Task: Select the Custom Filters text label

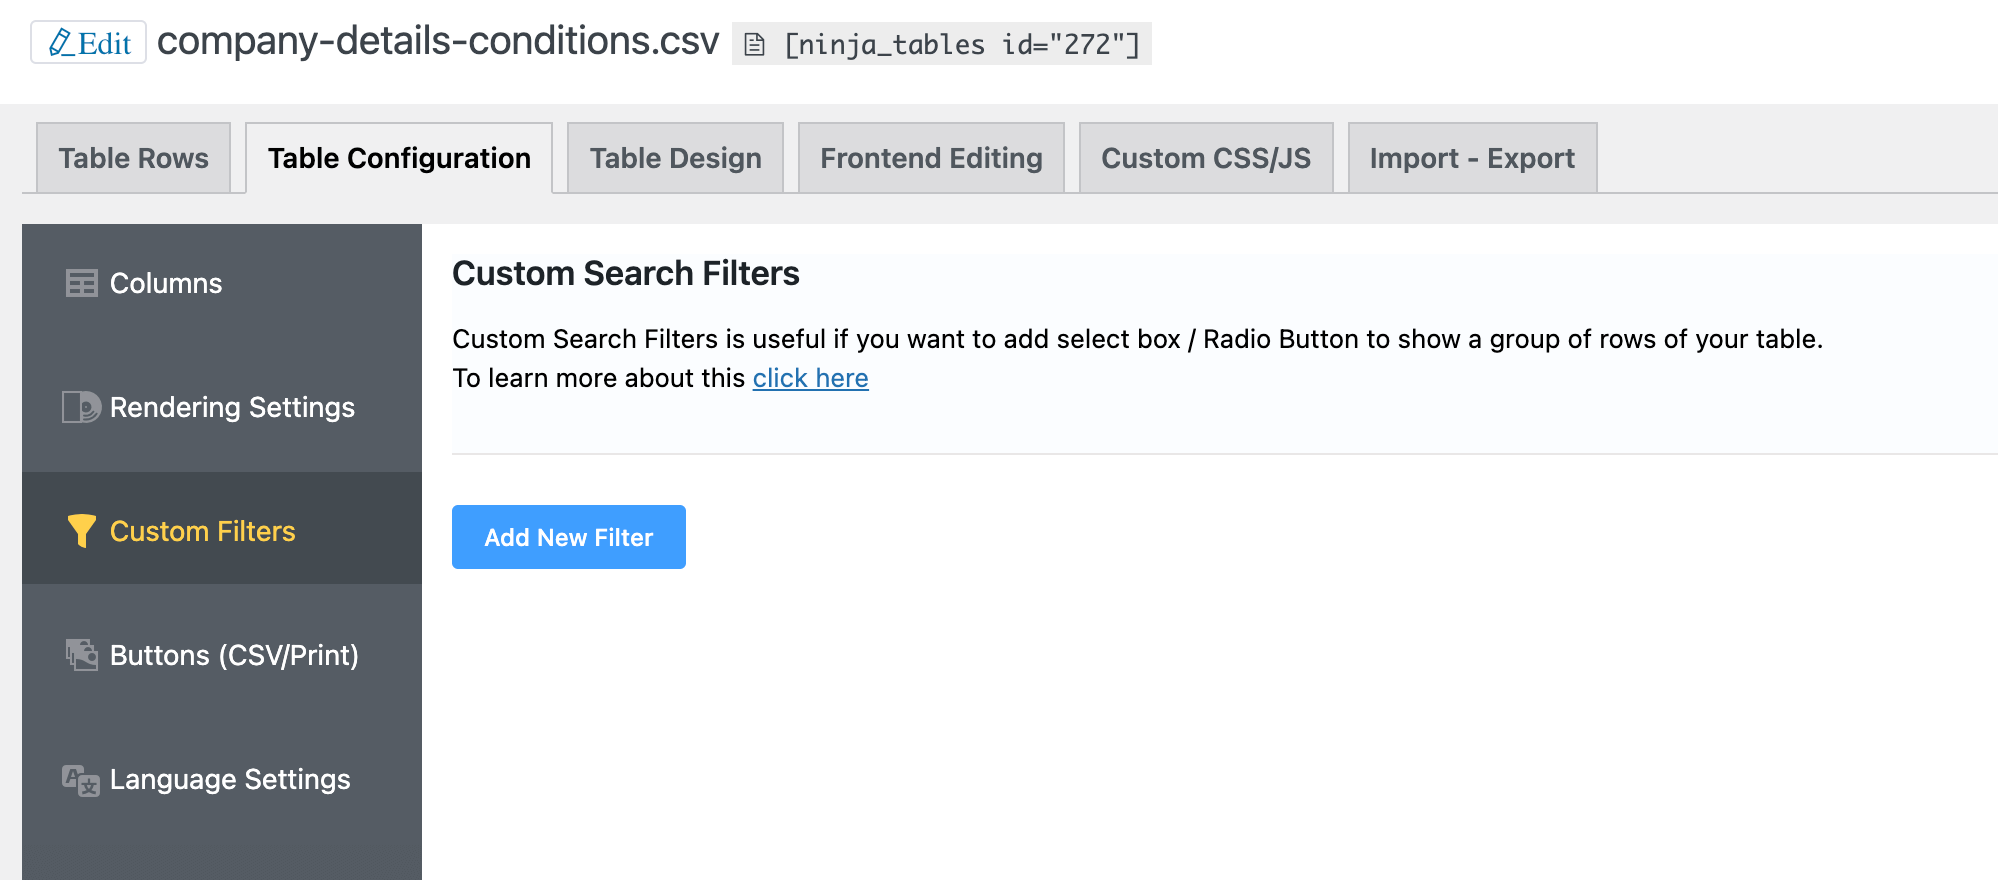Action: click(203, 531)
